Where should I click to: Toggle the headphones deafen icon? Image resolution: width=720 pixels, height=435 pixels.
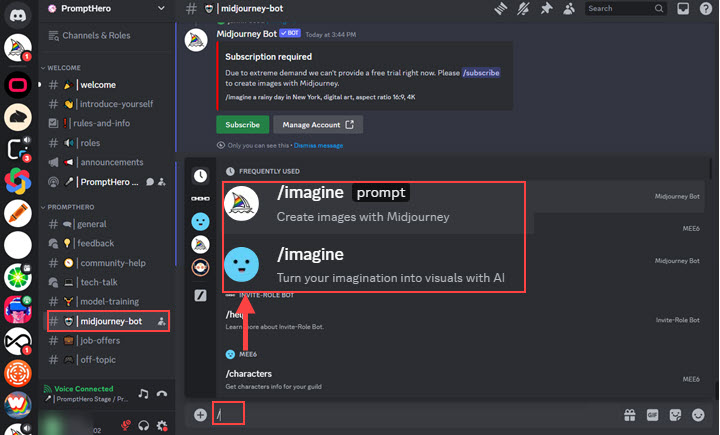pyautogui.click(x=143, y=426)
